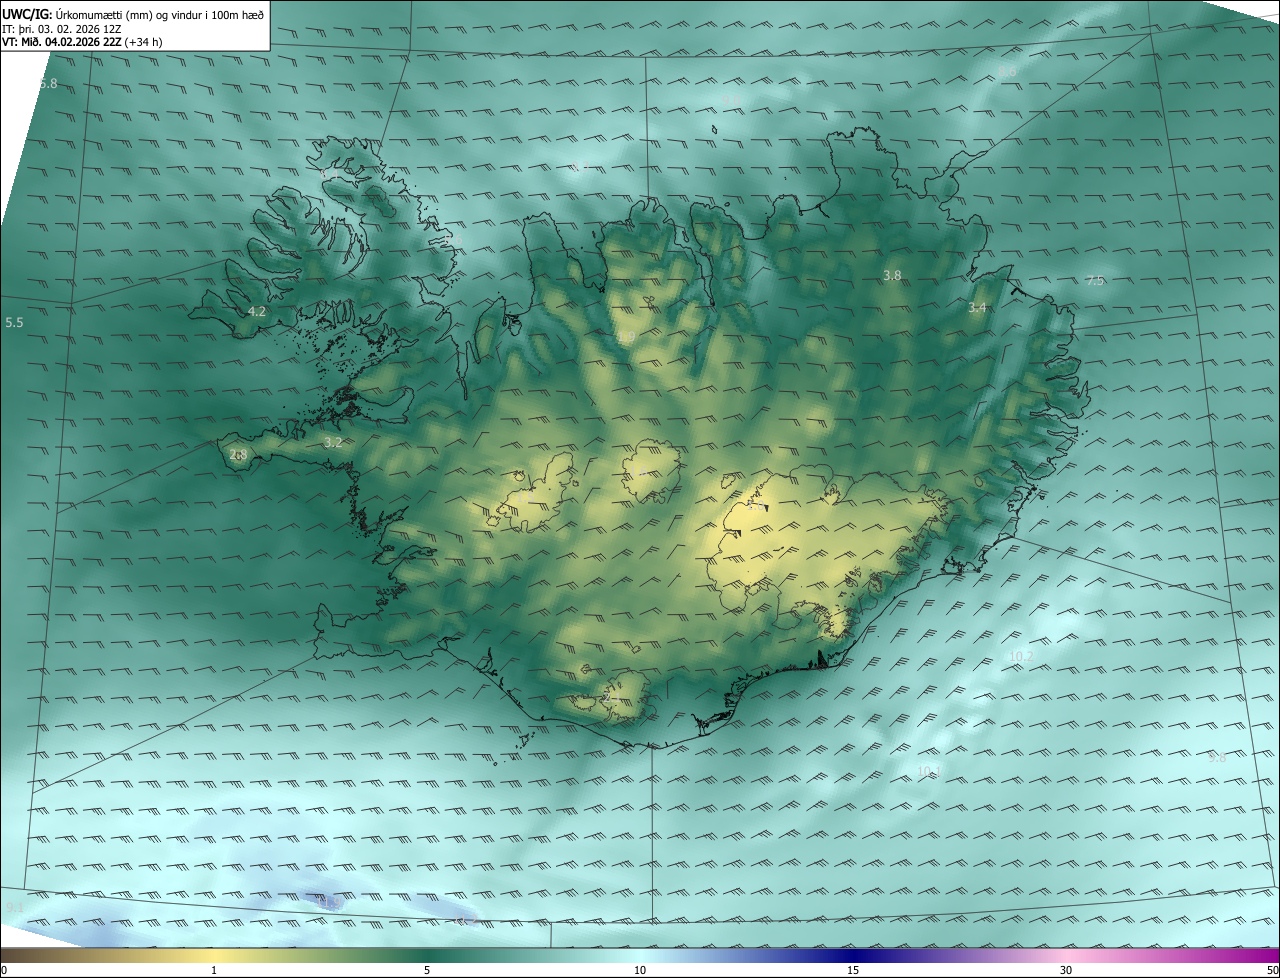Click the 1 tick on the colour scale
The width and height of the screenshot is (1280, 978).
(214, 970)
